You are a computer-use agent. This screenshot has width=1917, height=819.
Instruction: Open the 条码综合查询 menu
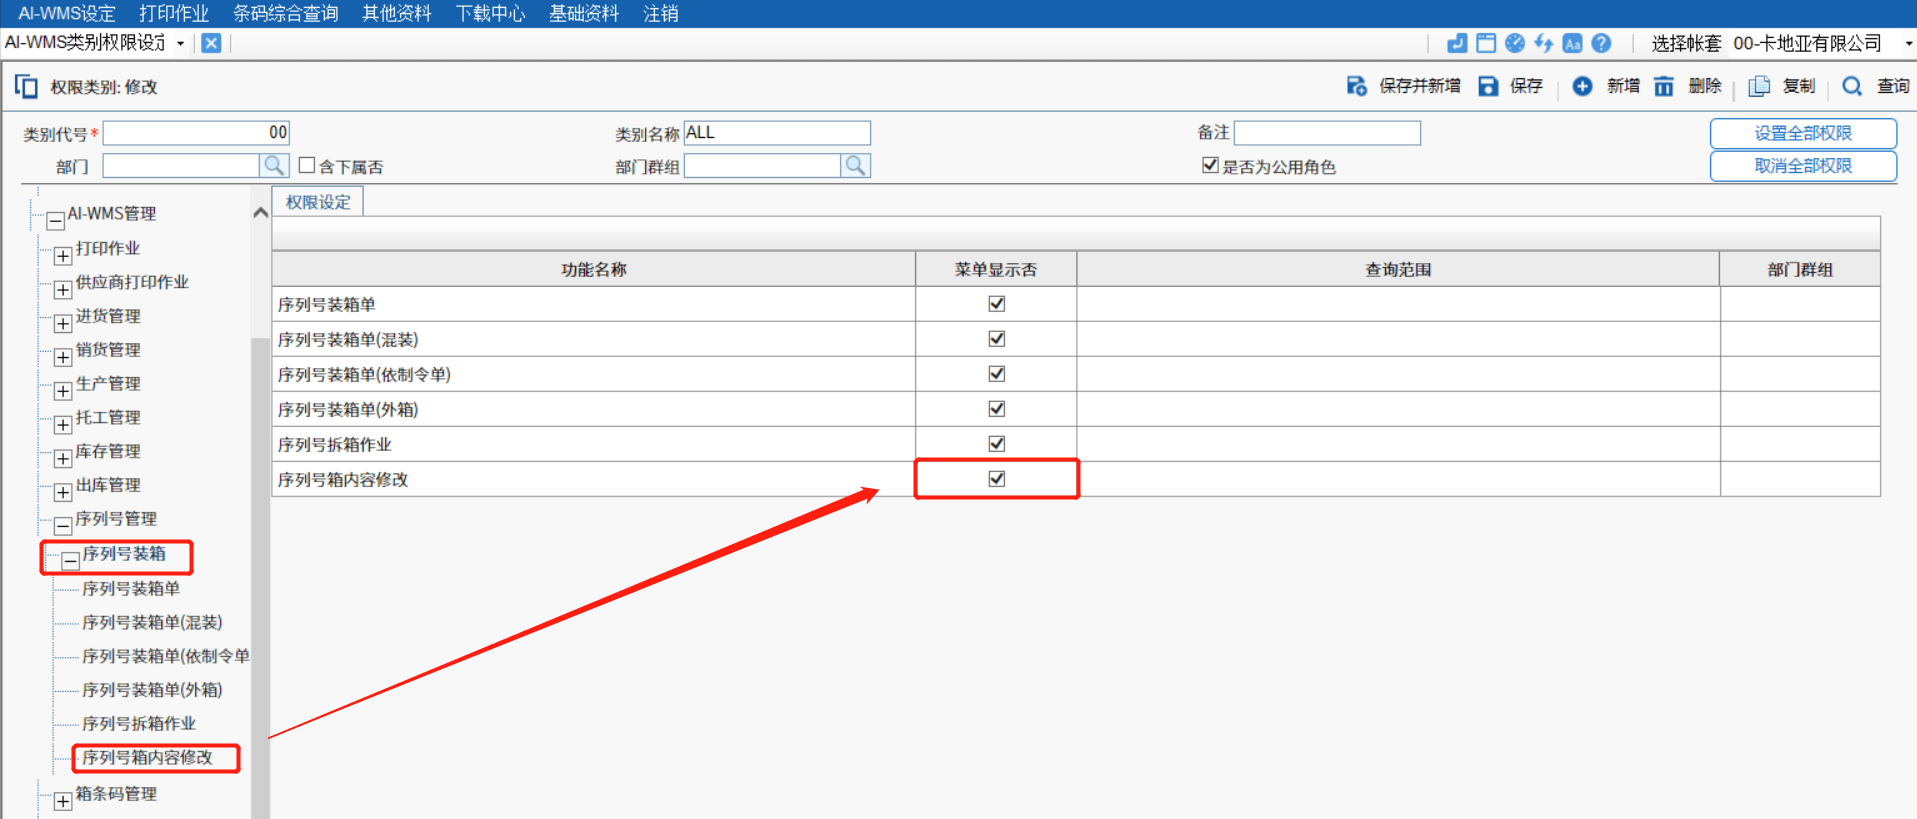tap(285, 13)
